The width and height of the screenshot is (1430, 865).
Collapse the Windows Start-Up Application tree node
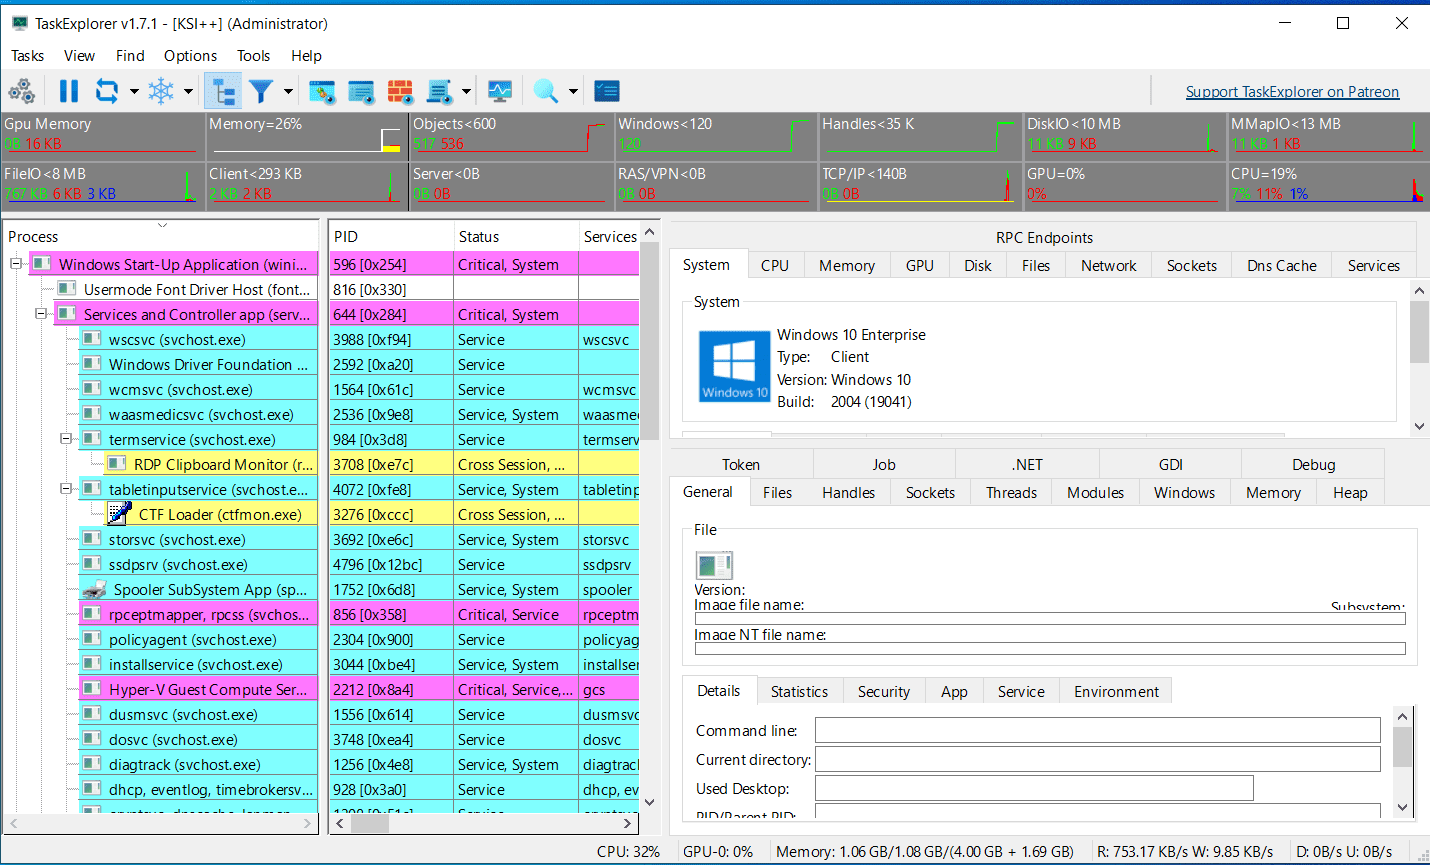[16, 264]
